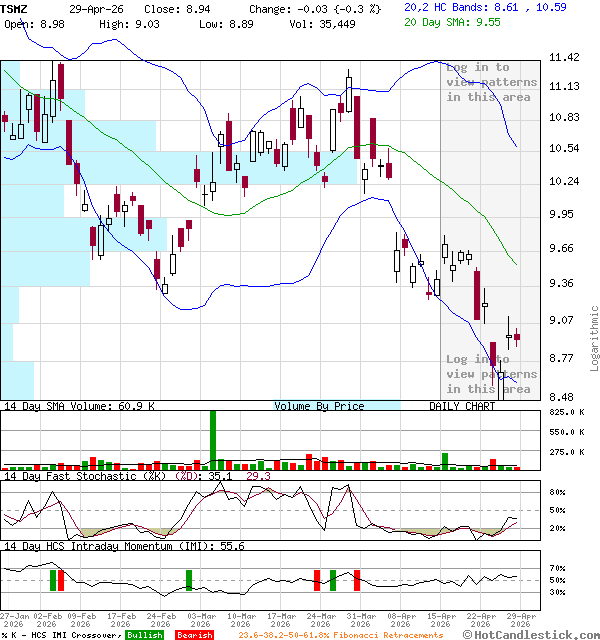The image size is (600, 640).
Task: Click the DAILY CHART label
Action: [x=462, y=406]
